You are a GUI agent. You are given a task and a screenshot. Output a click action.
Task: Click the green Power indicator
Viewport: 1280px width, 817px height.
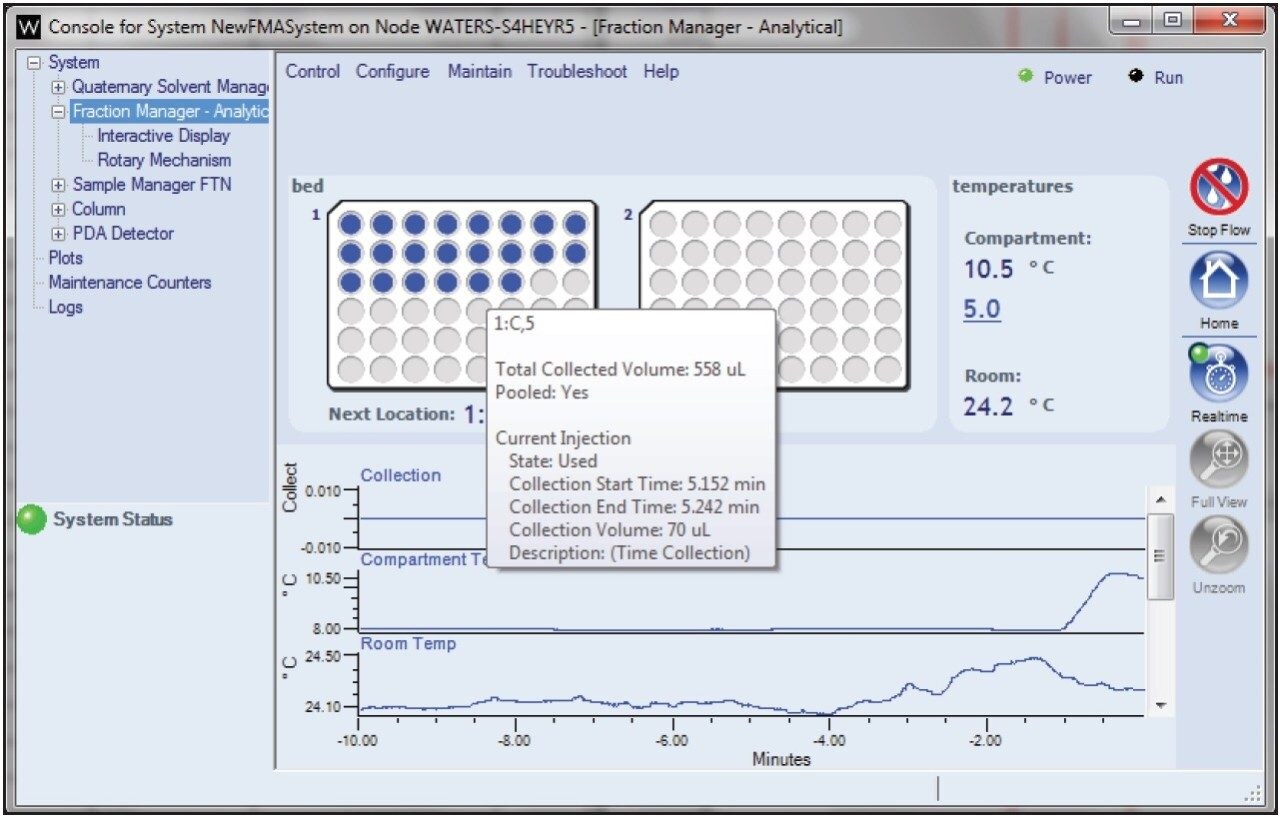[x=1025, y=77]
